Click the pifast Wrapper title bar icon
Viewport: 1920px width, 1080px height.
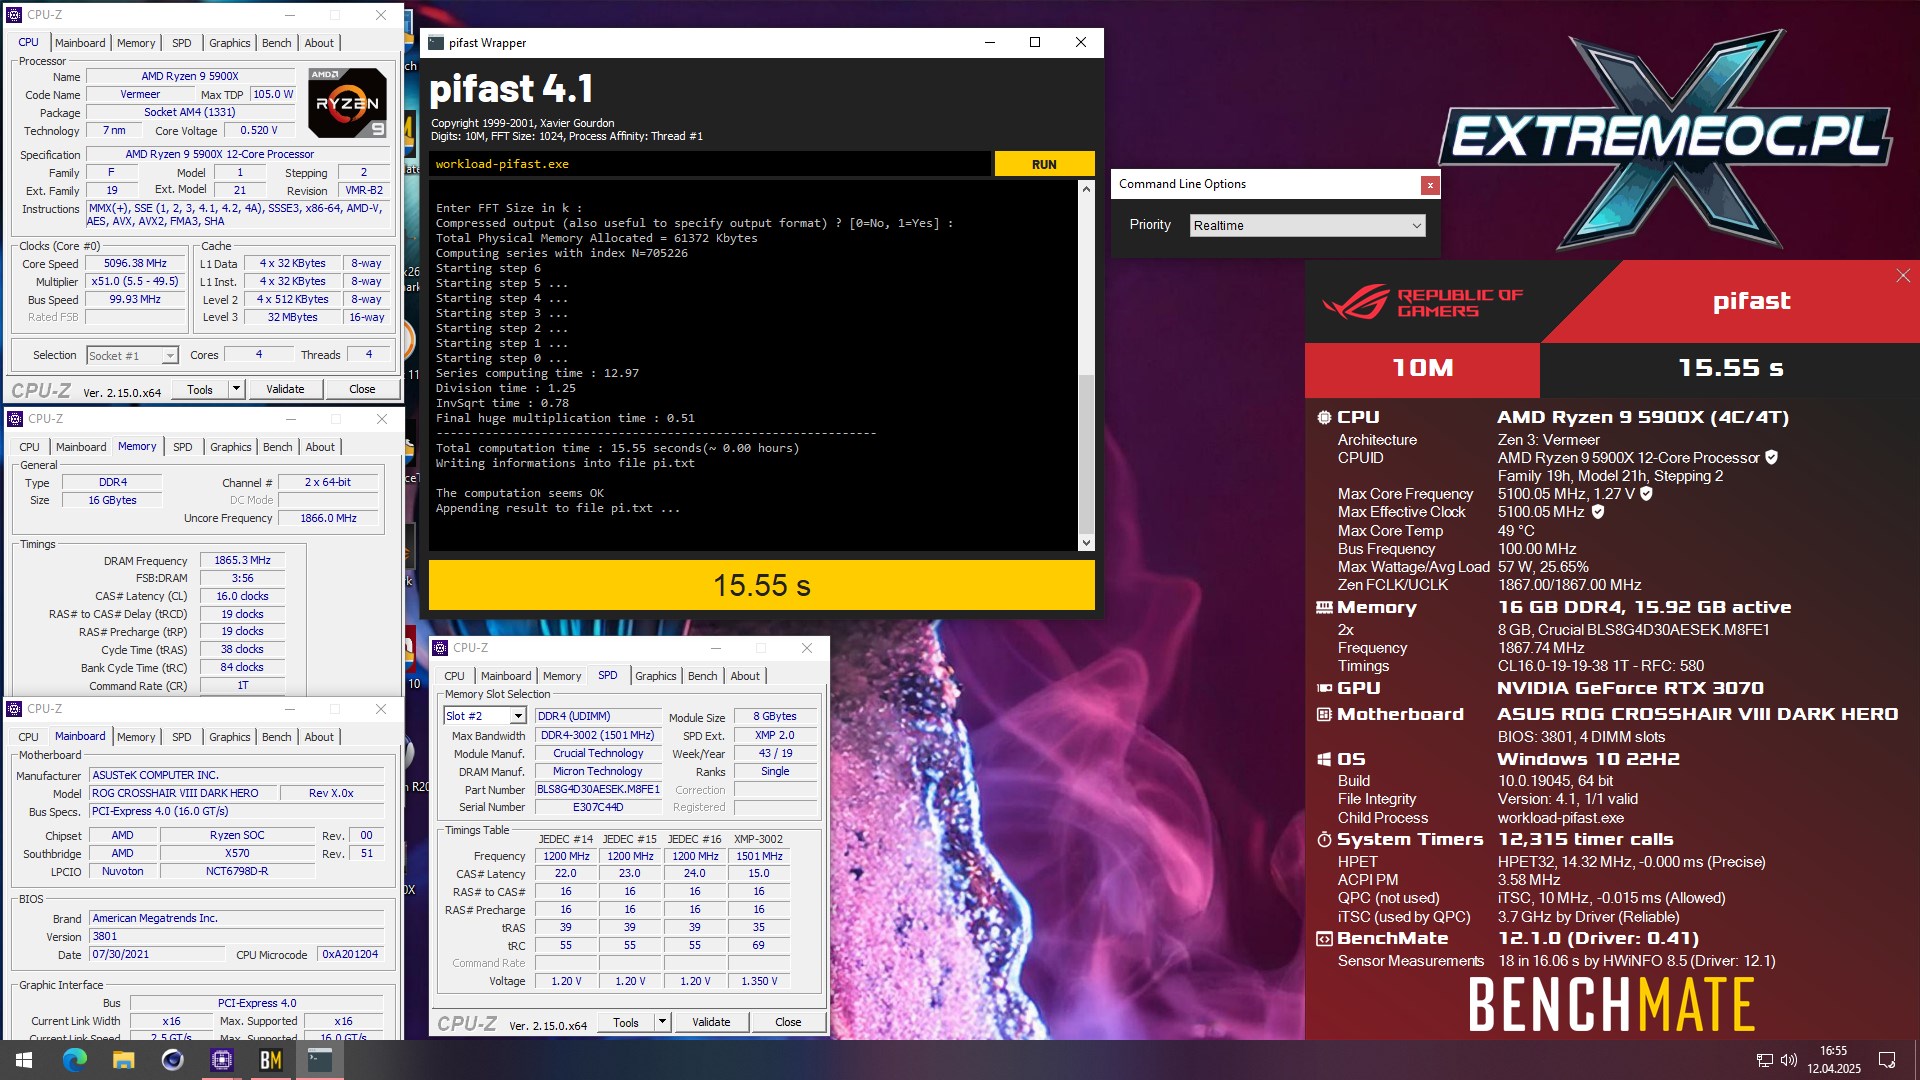click(436, 43)
